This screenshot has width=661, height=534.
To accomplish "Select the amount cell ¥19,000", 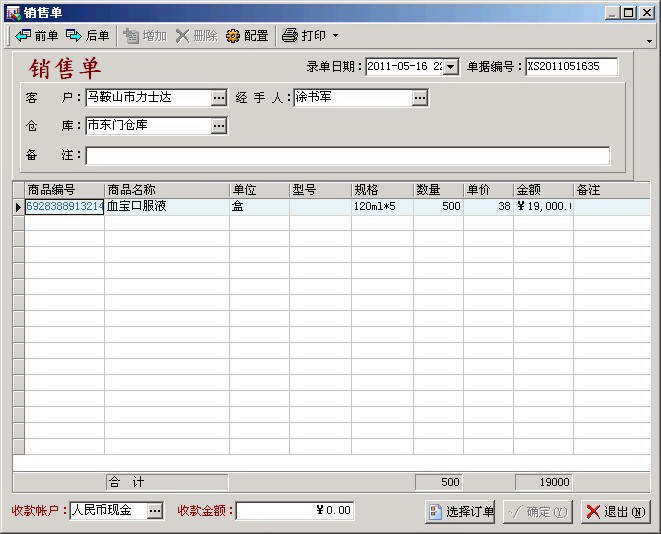I will coord(543,207).
